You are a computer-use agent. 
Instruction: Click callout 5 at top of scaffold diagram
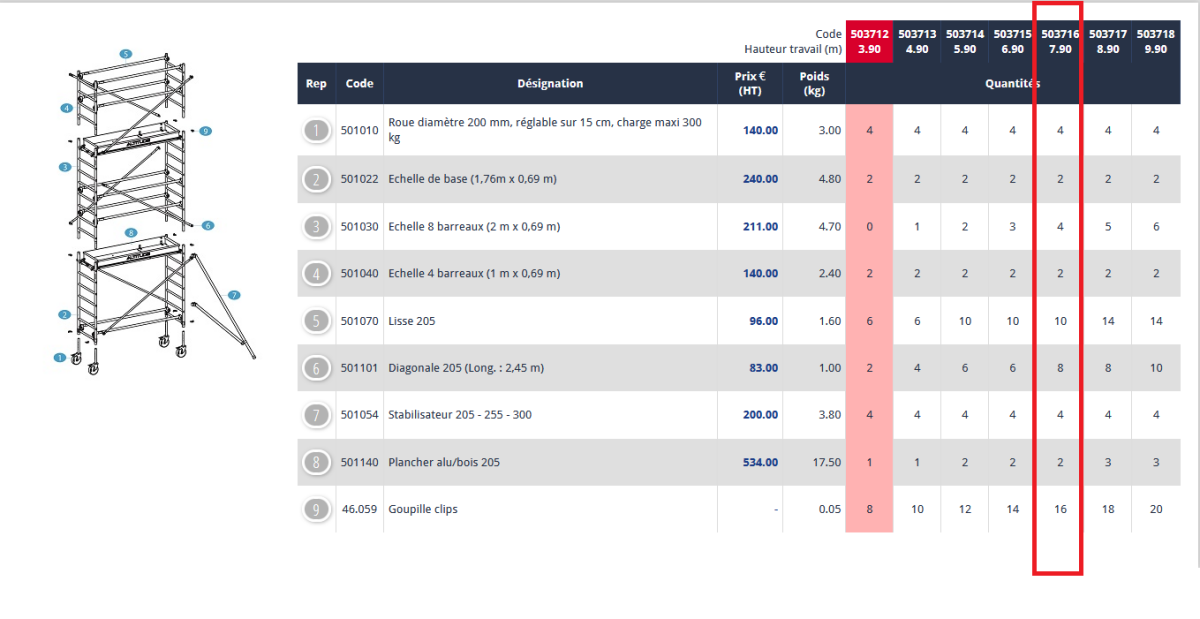tap(125, 54)
